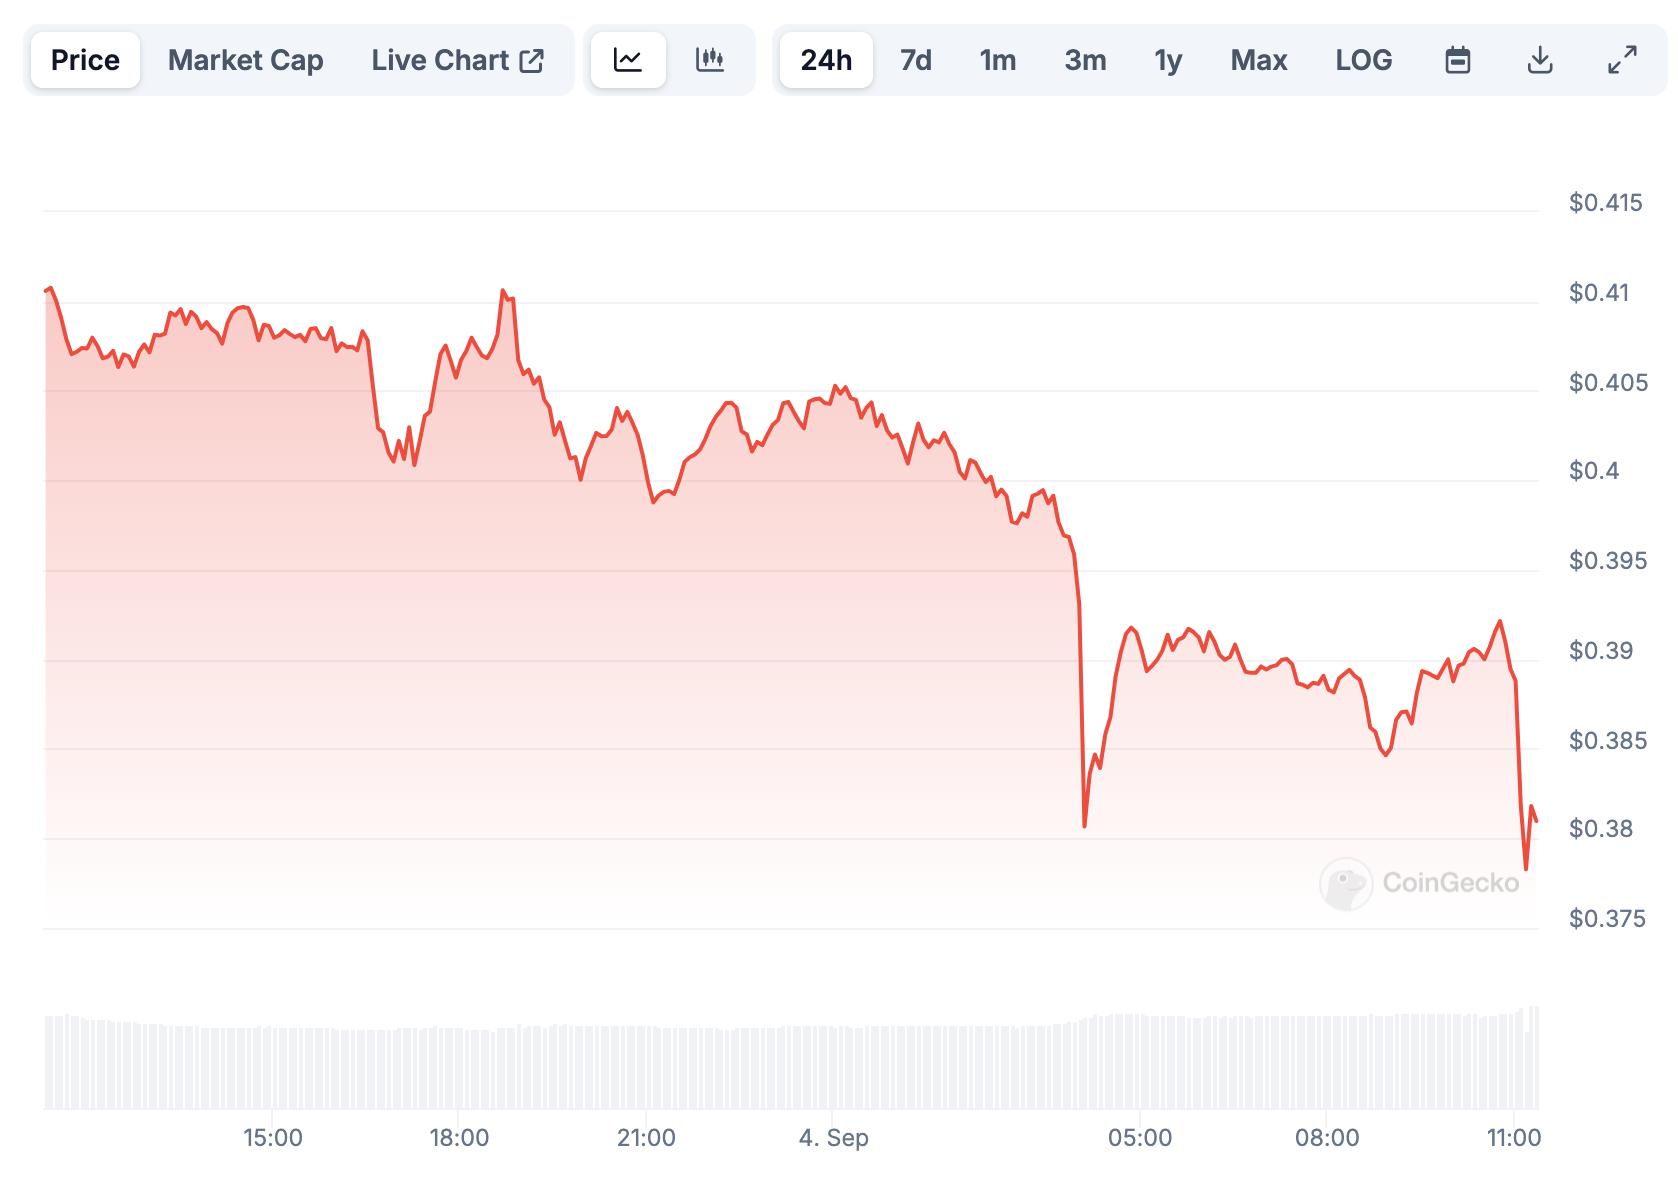1678x1190 pixels.
Task: Show the Max price history
Action: point(1258,60)
